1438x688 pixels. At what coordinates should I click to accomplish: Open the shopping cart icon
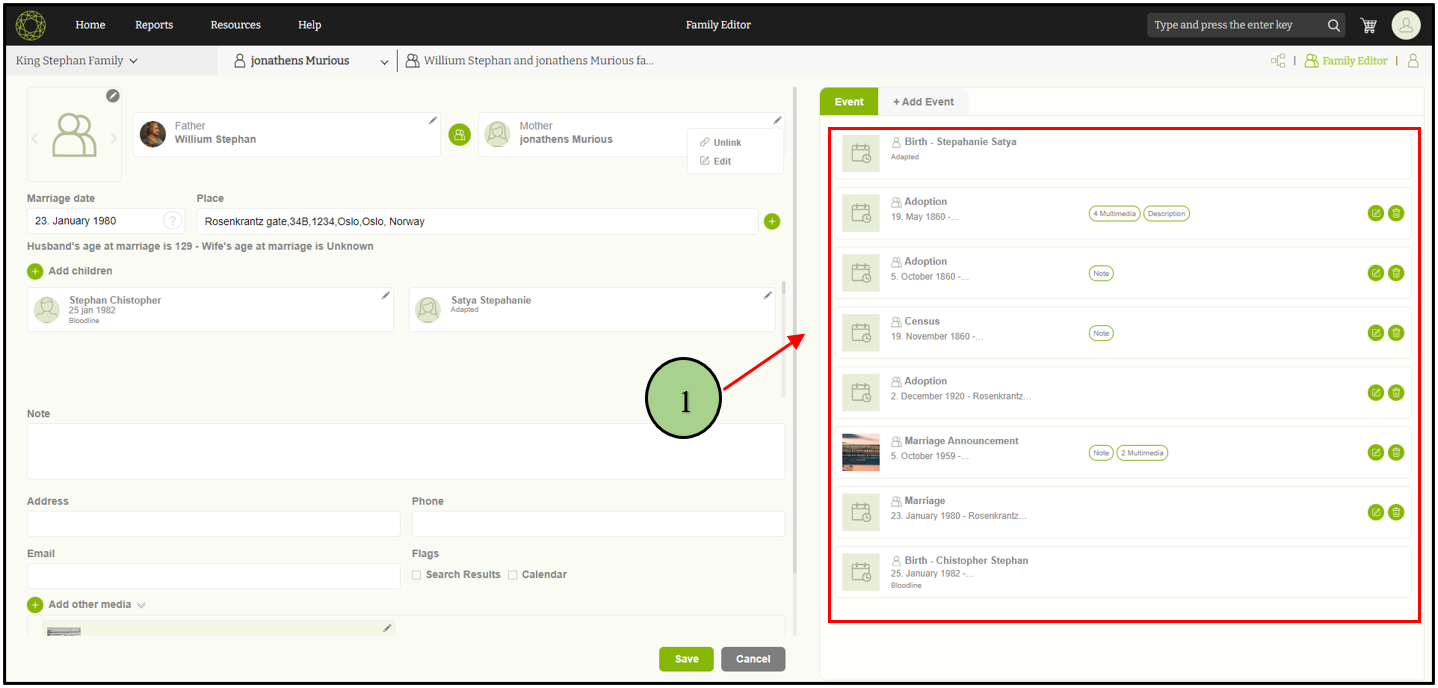click(x=1369, y=25)
